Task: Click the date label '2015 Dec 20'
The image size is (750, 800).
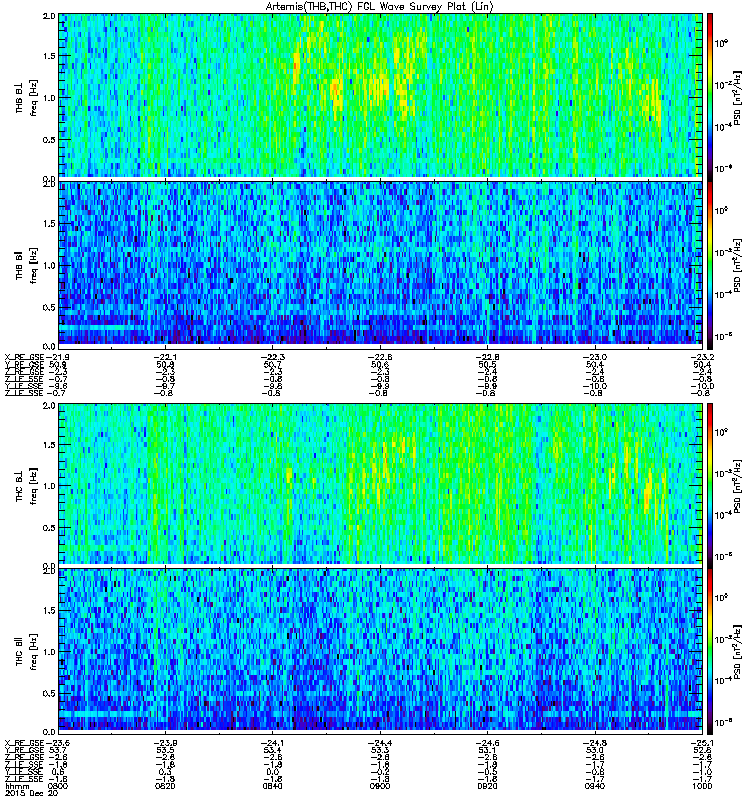Action: (x=32, y=793)
